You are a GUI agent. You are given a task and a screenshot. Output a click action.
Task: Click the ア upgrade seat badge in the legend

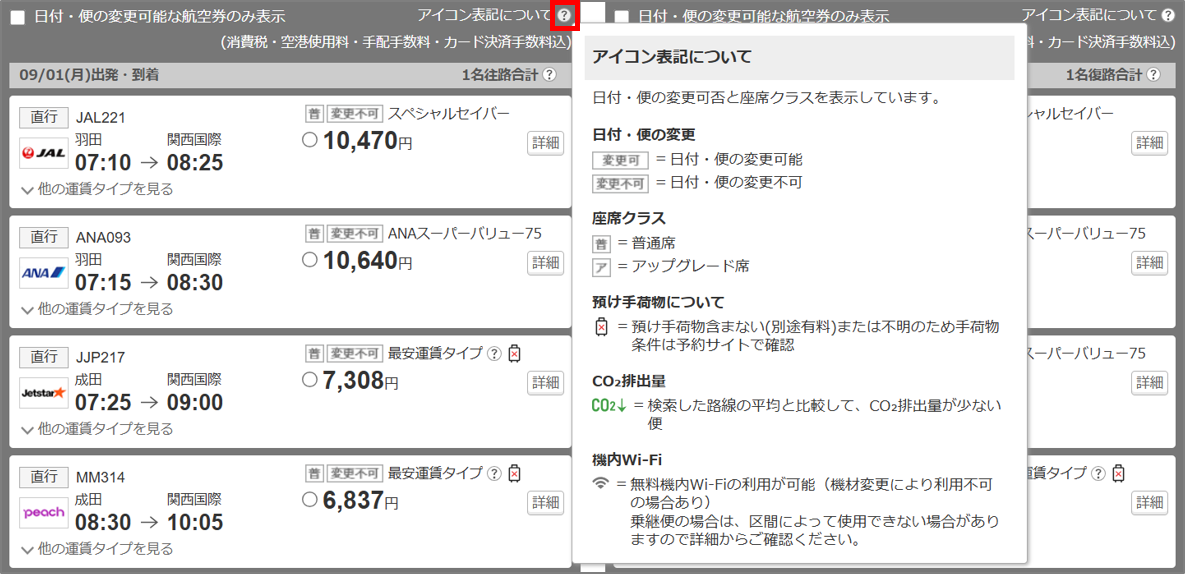point(601,266)
